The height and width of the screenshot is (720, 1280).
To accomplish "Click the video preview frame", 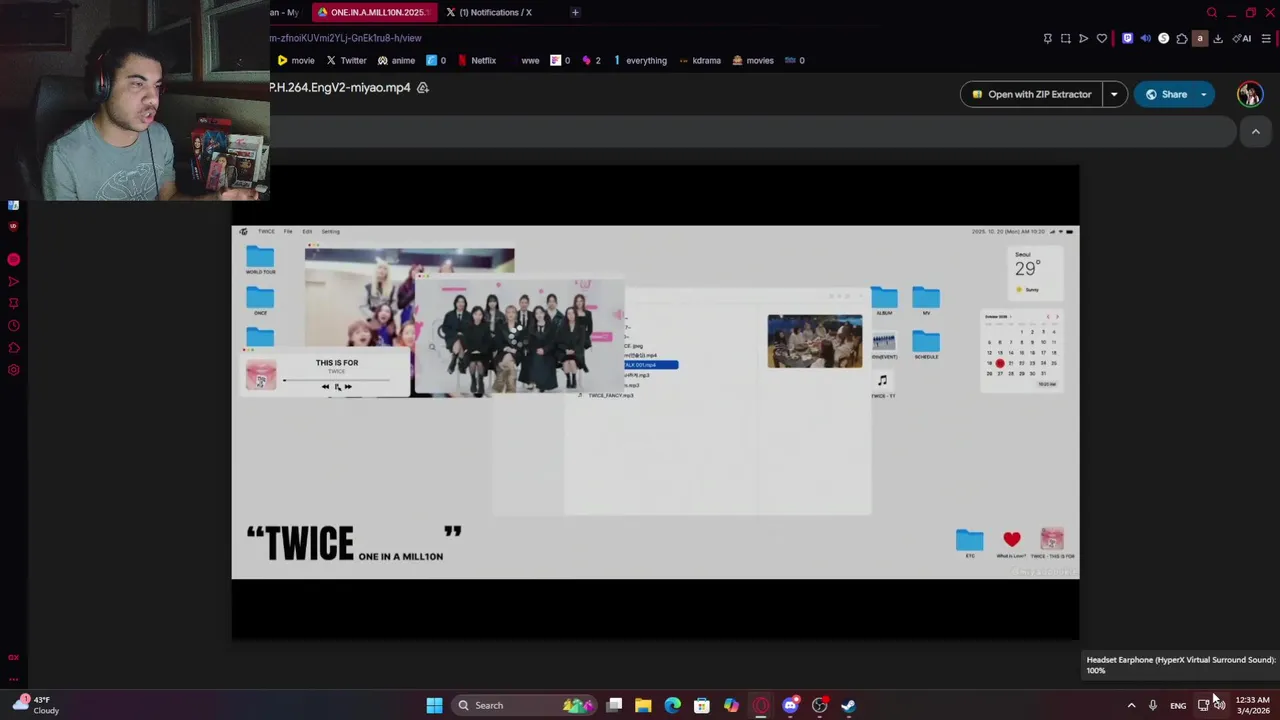I will tap(655, 402).
